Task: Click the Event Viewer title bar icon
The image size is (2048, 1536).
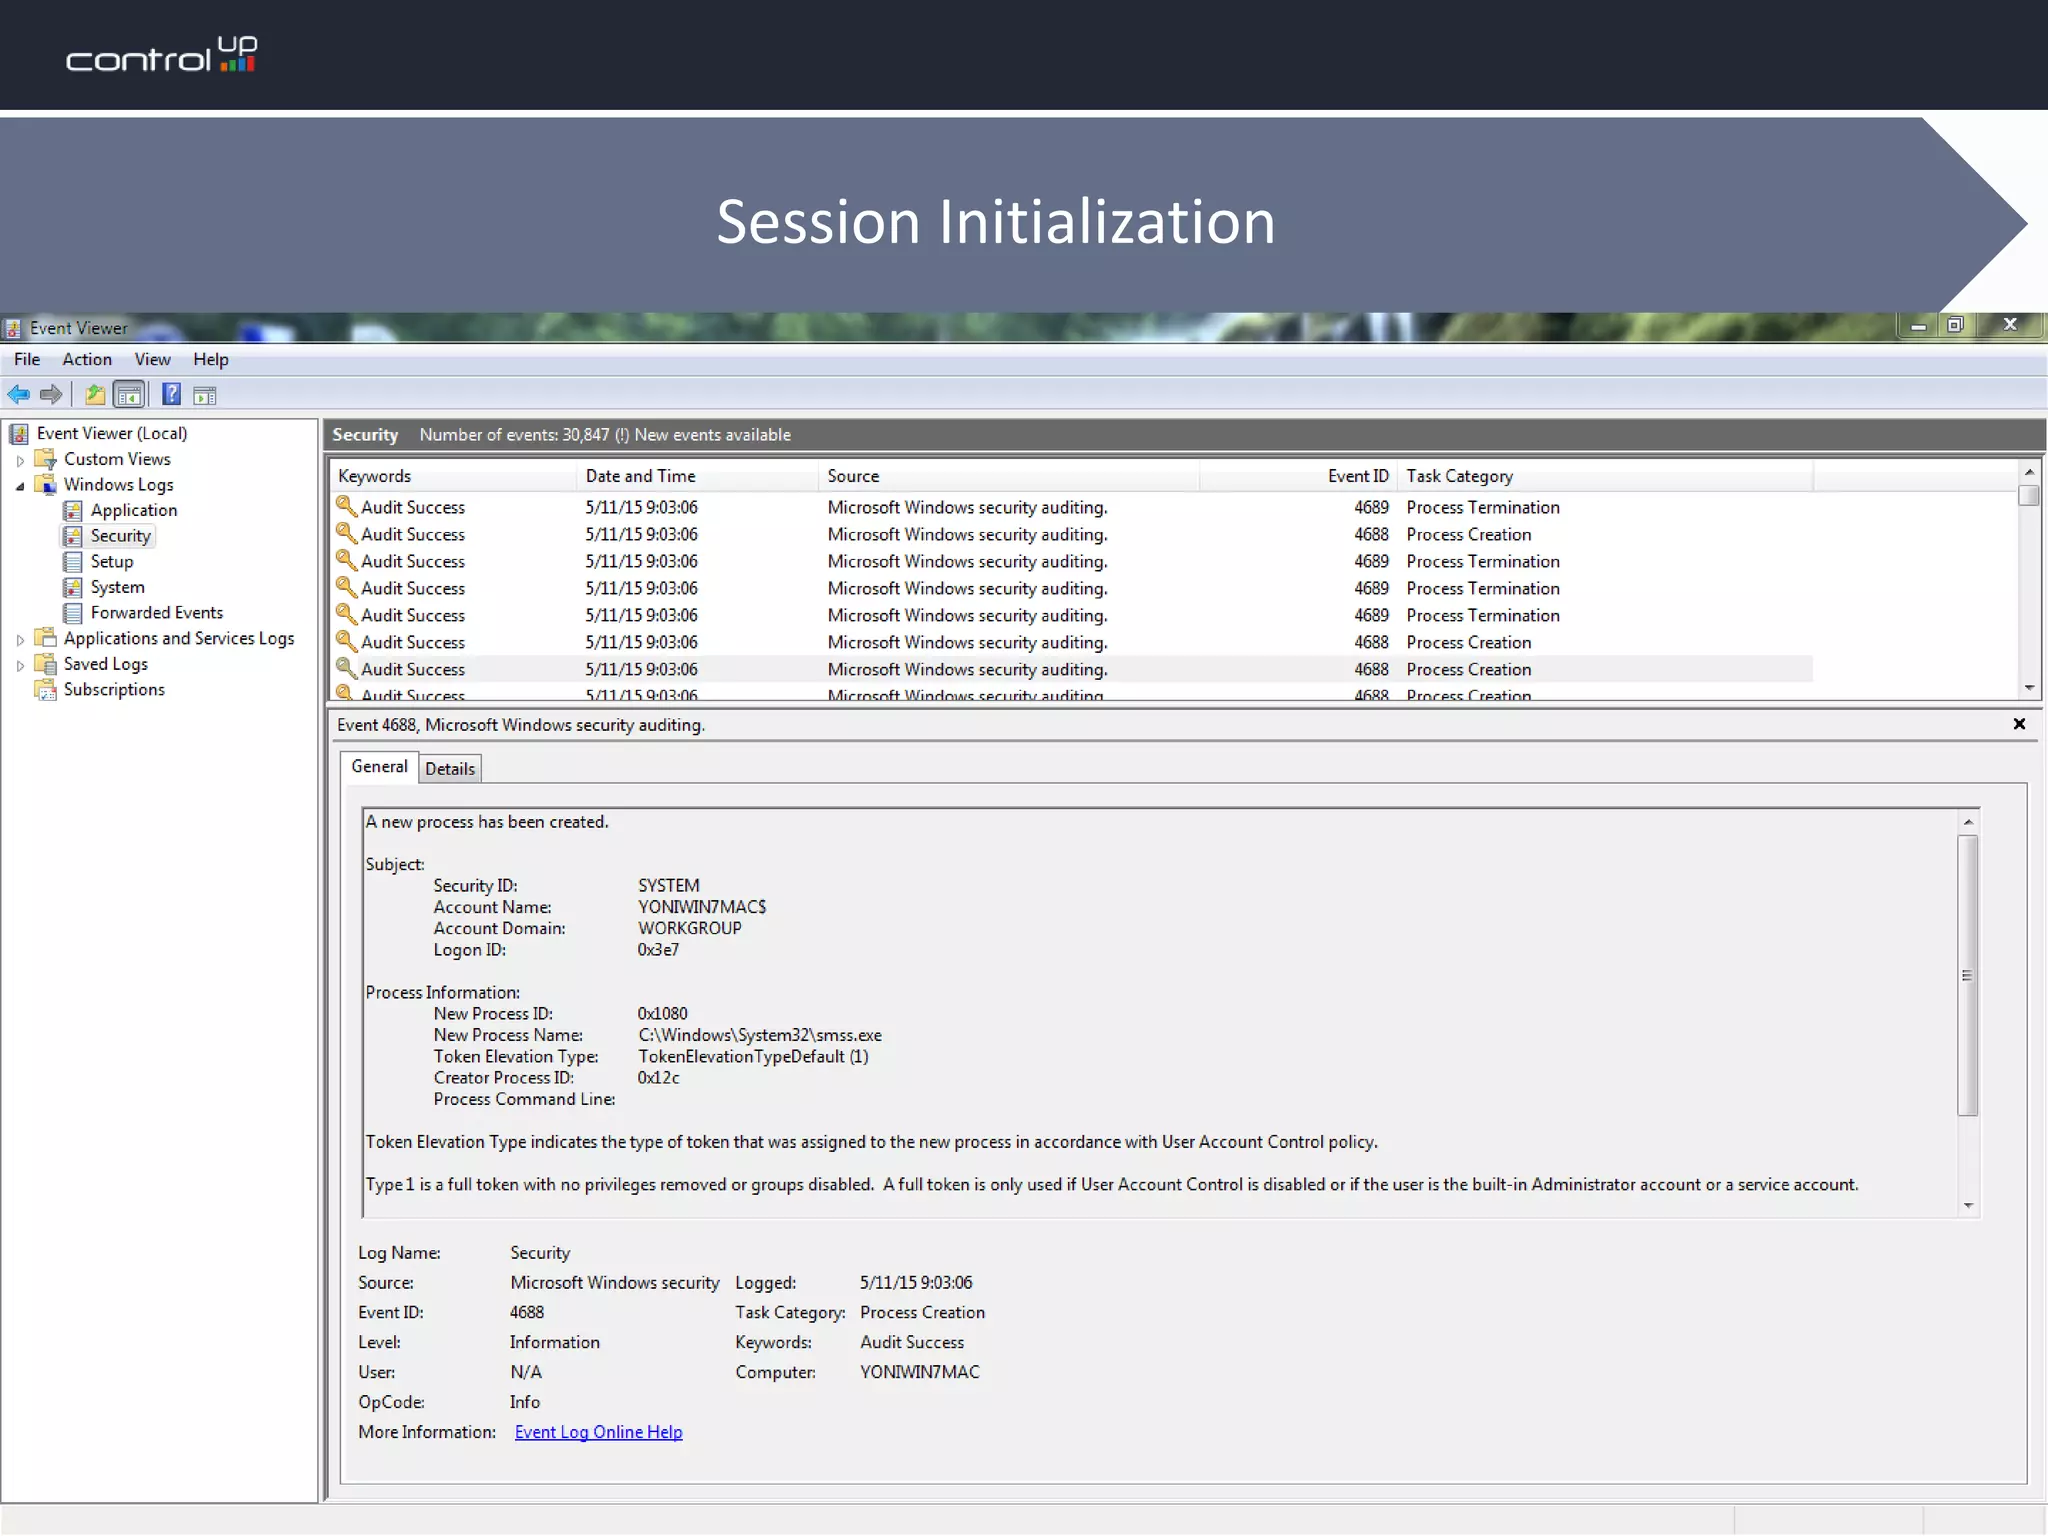Action: pos(13,328)
